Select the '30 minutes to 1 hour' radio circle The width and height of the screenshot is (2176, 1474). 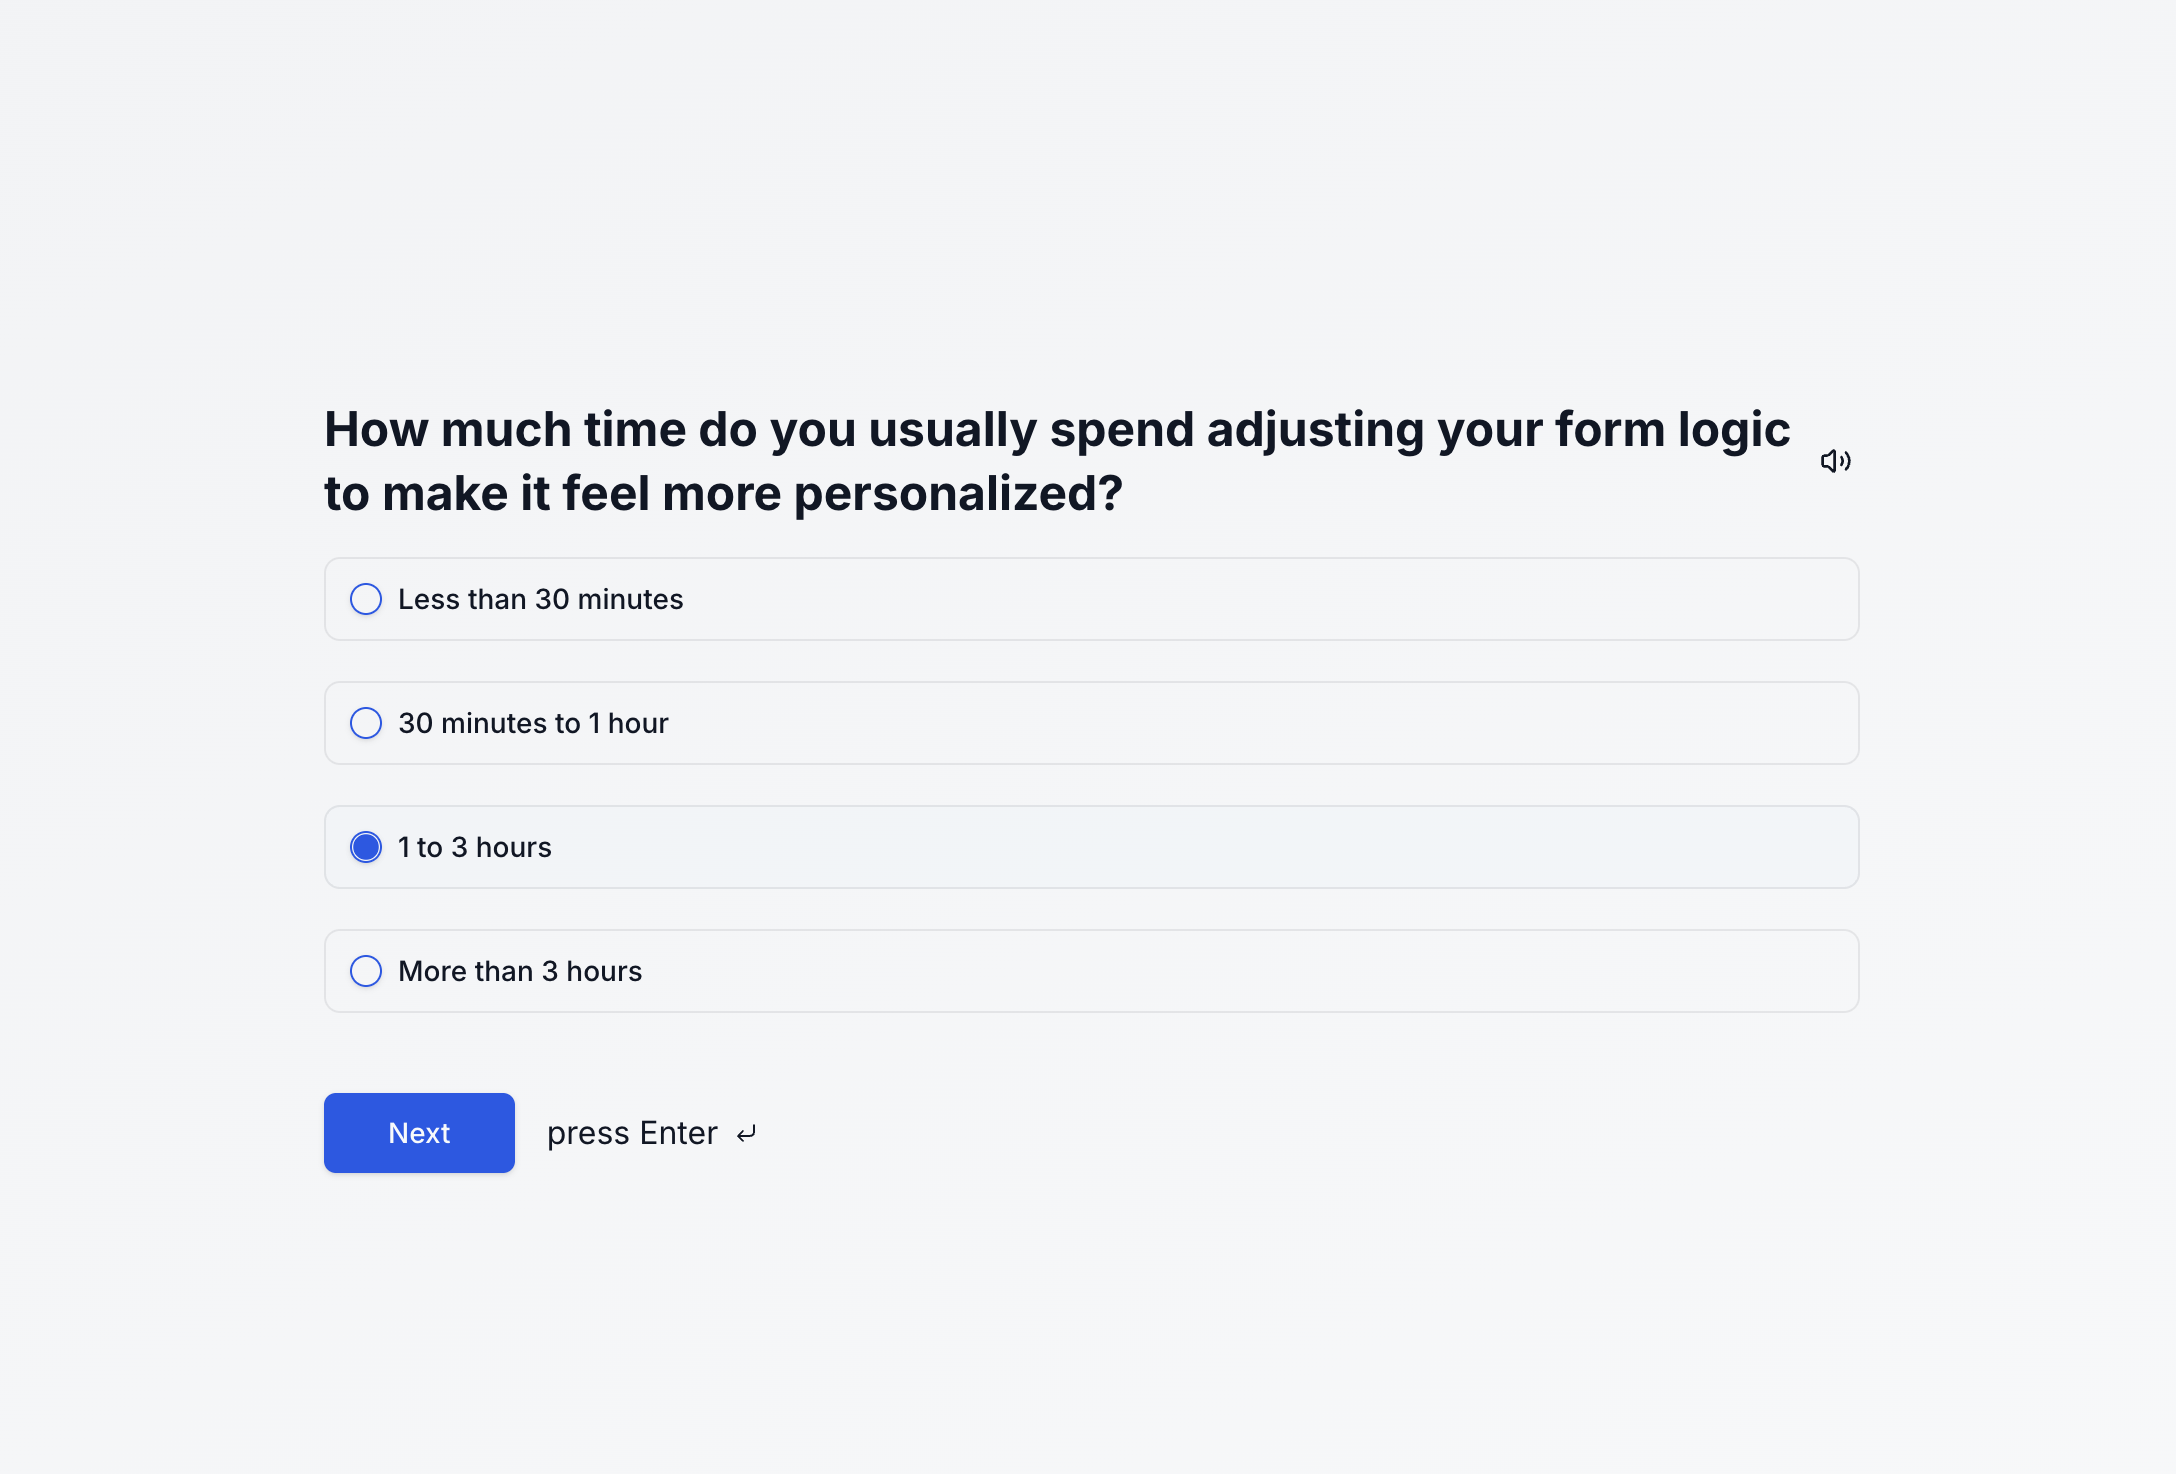coord(366,723)
